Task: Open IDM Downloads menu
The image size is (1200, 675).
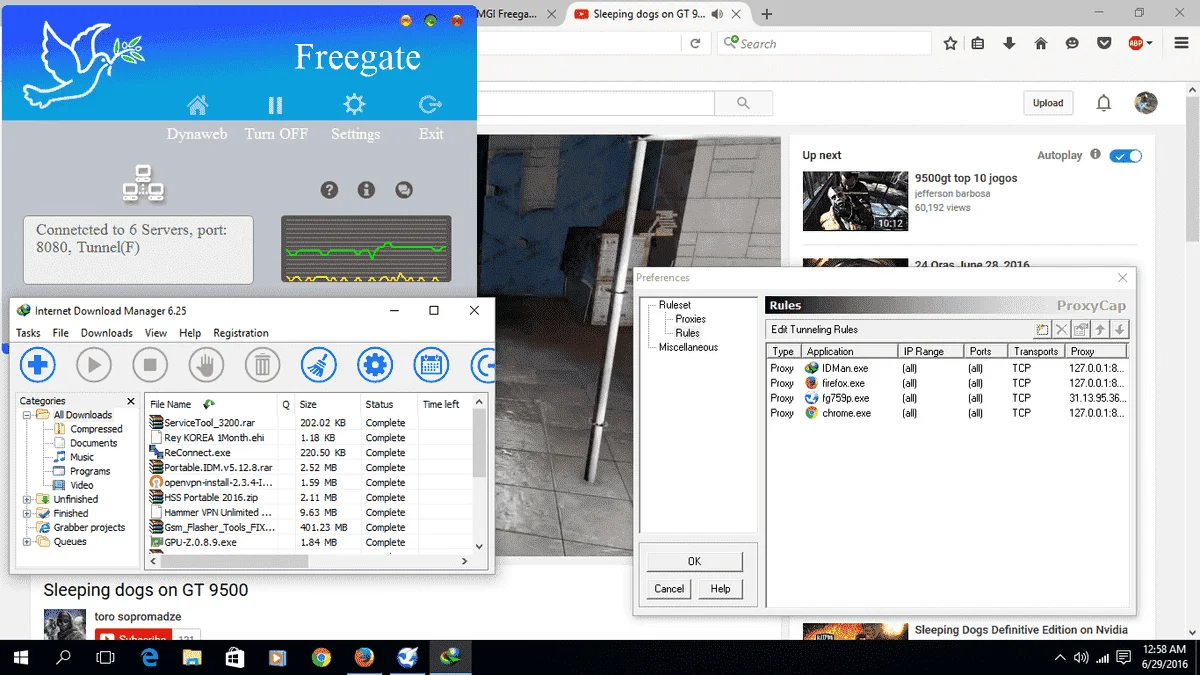Action: point(107,333)
